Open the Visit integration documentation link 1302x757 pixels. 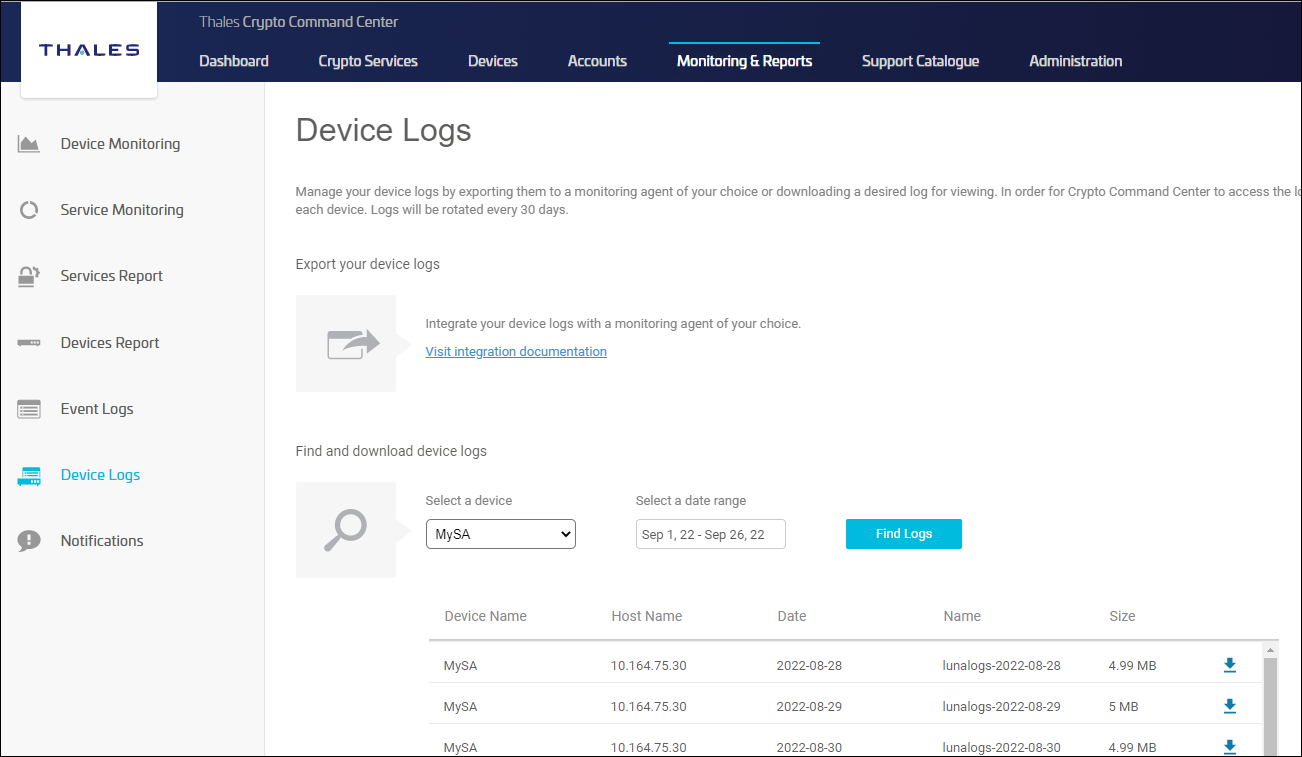pos(516,352)
